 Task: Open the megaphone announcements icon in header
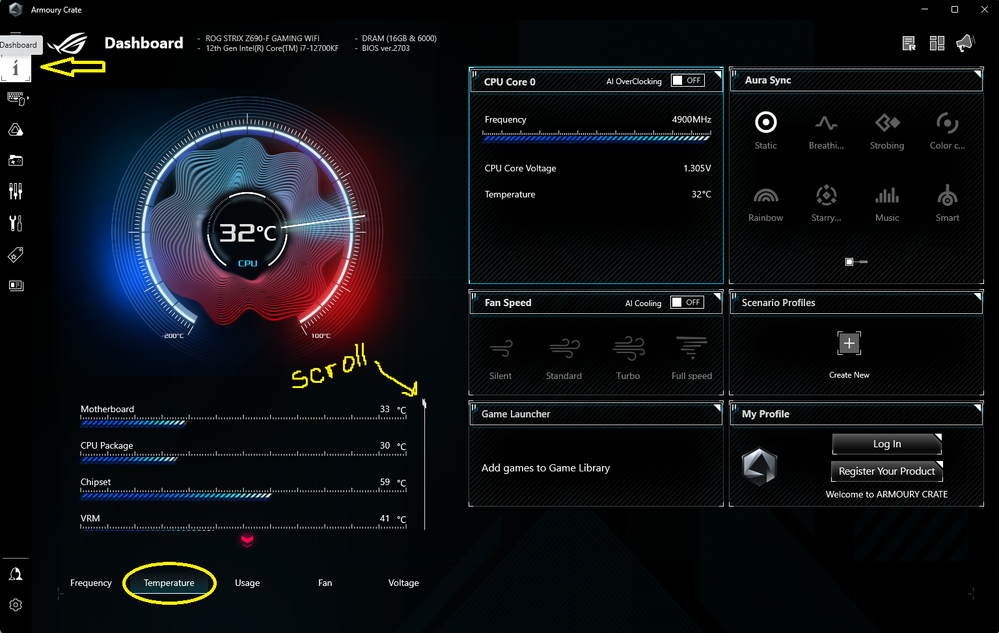tap(965, 43)
